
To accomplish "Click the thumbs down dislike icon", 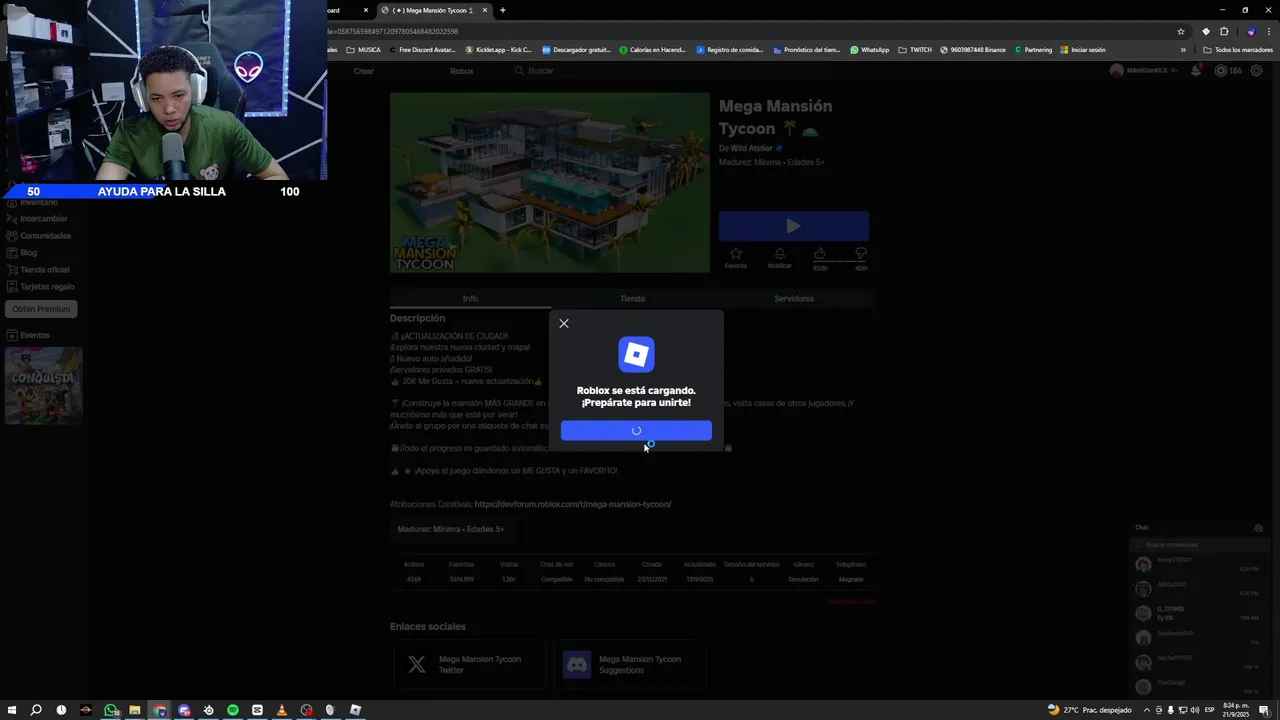I will pyautogui.click(x=860, y=255).
